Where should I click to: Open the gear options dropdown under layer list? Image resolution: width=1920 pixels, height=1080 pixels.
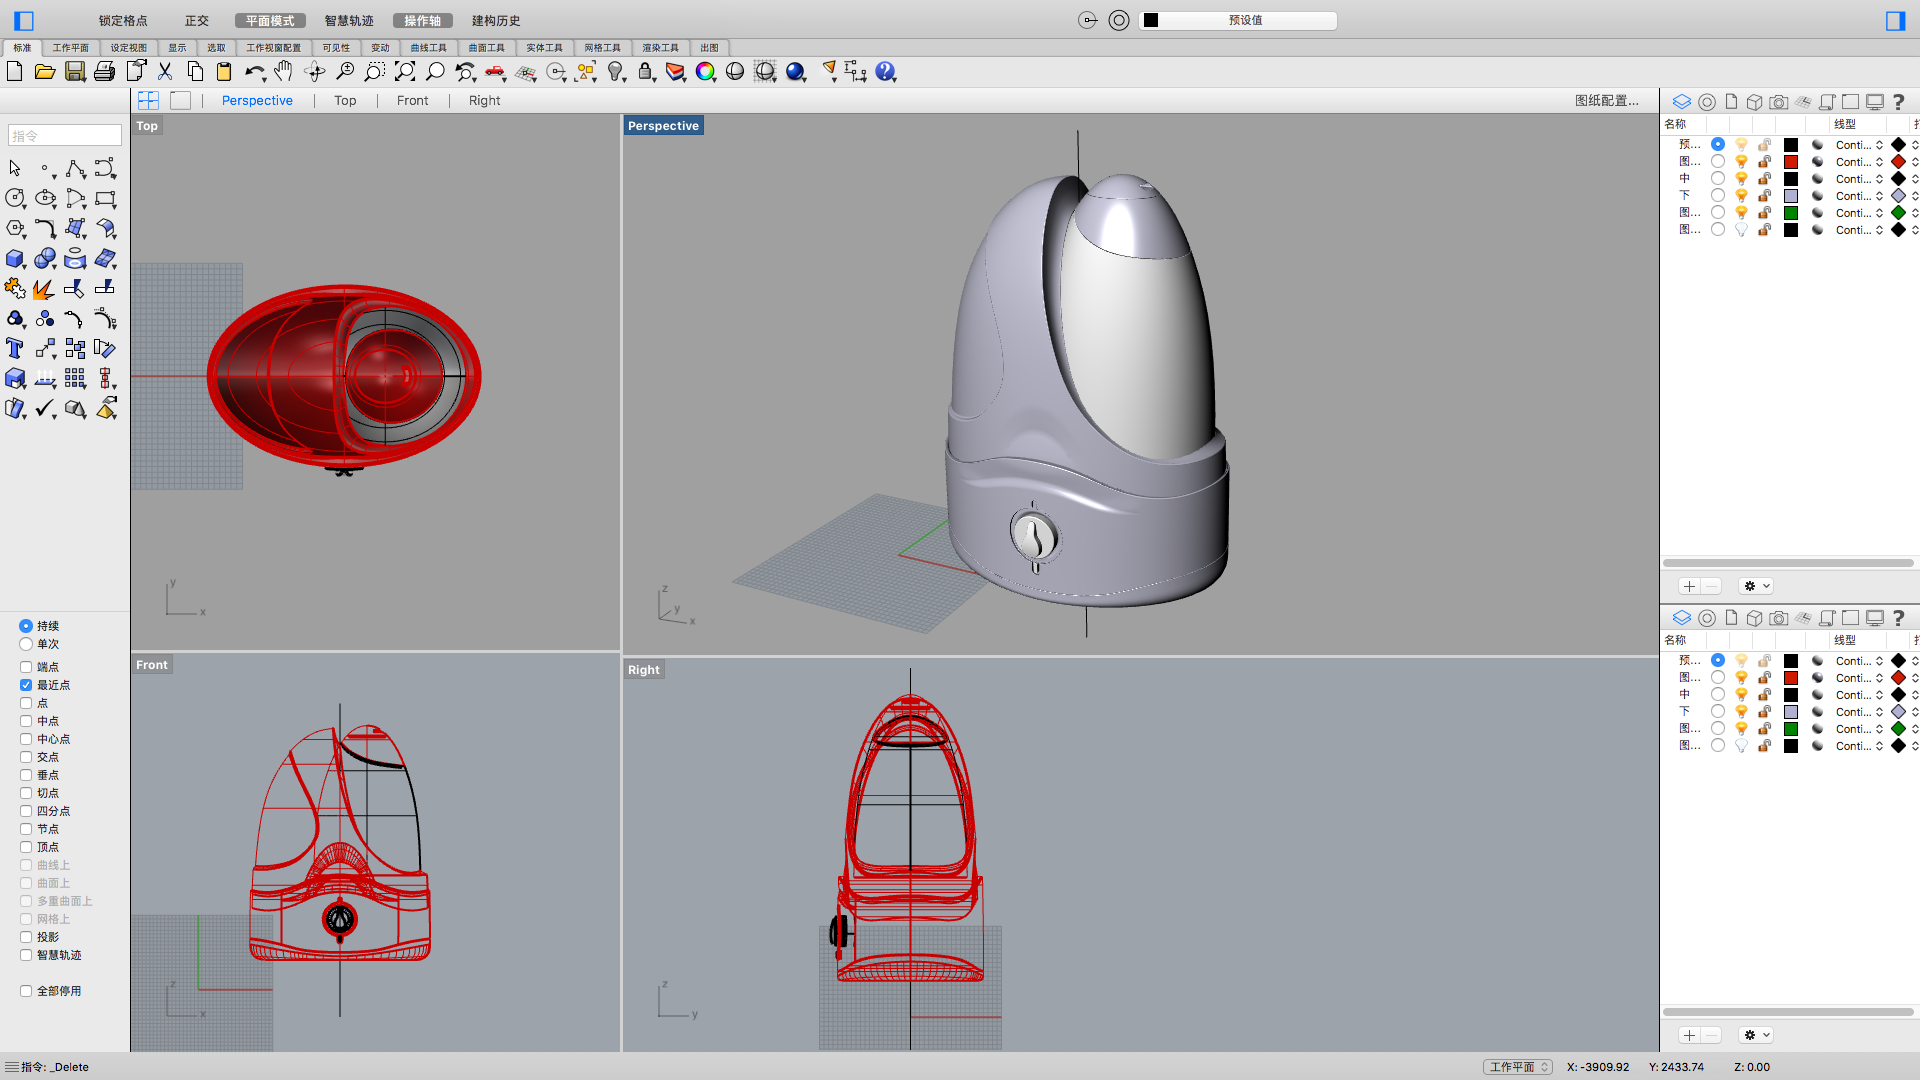click(1756, 586)
